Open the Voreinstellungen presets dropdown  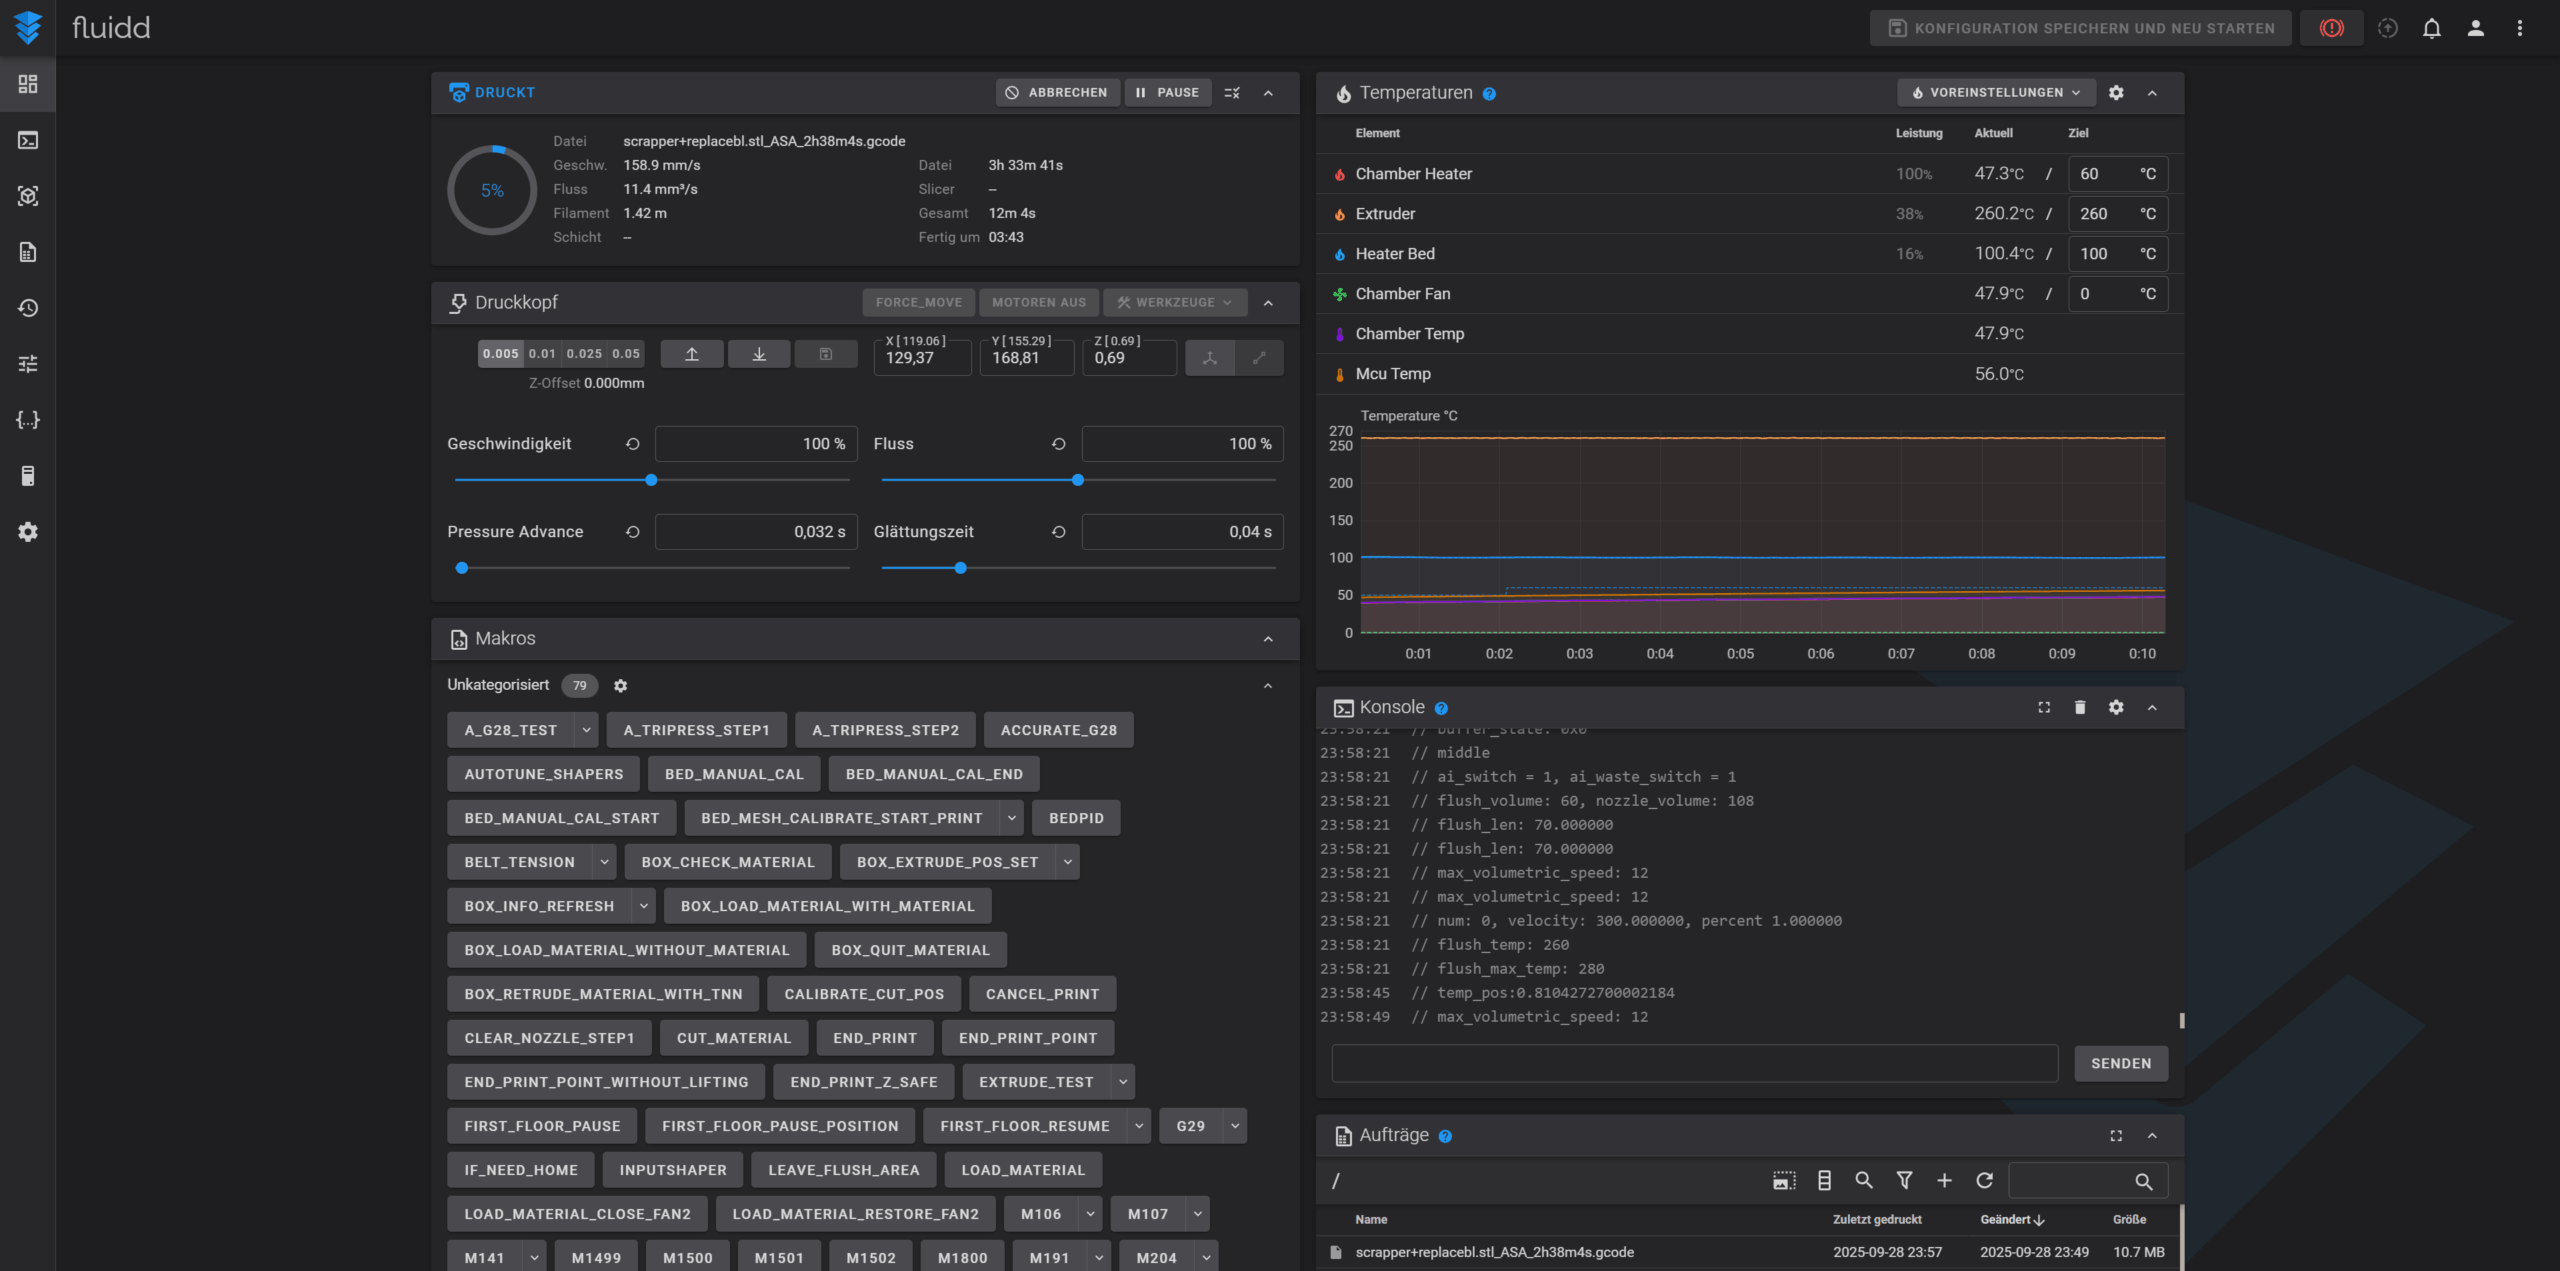[1996, 93]
